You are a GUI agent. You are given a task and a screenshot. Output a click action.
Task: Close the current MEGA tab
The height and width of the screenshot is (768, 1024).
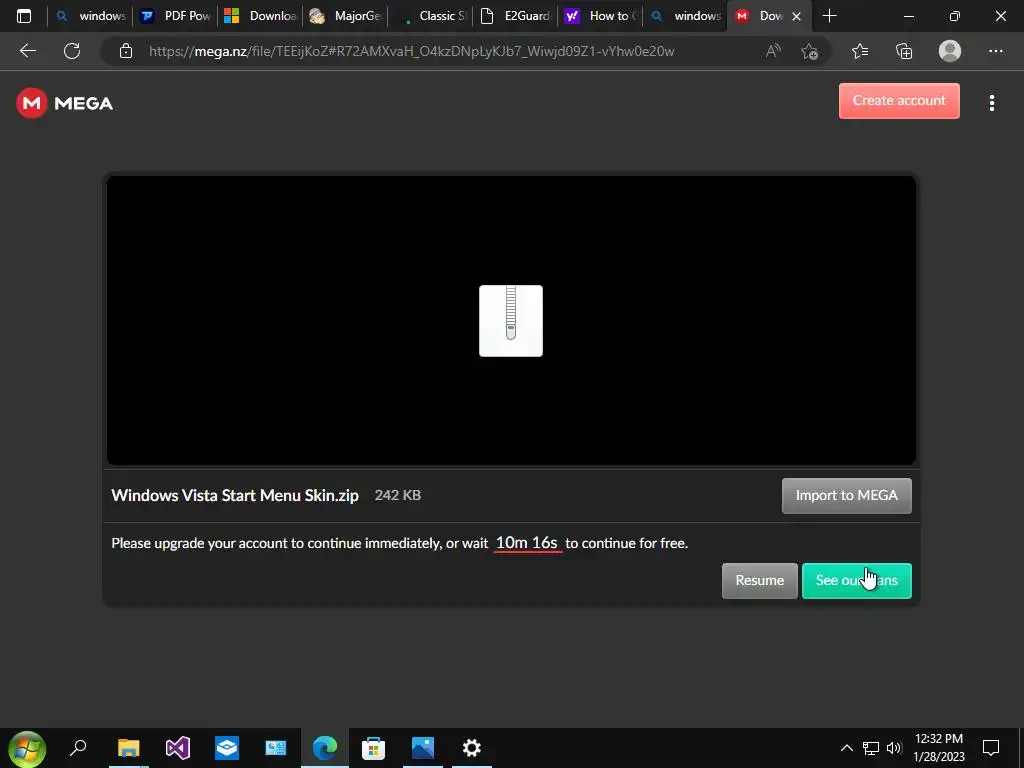click(796, 16)
